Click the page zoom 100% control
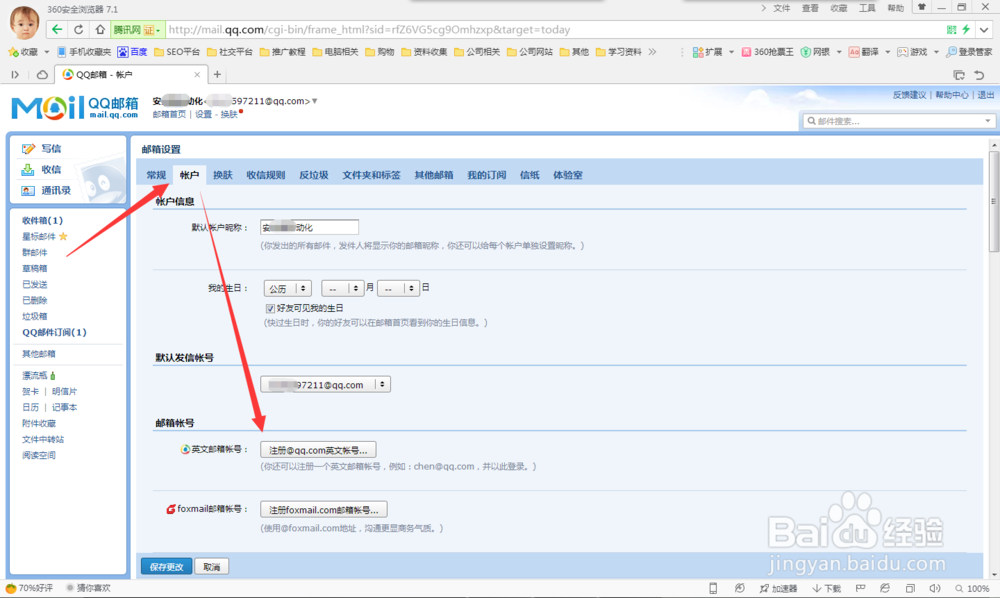Image resolution: width=1000 pixels, height=598 pixels. tap(972, 588)
